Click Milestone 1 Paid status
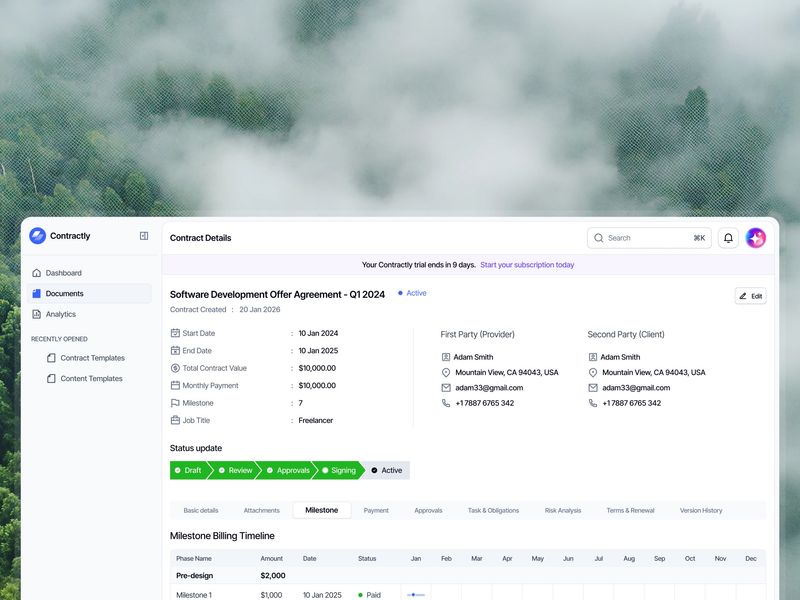 pos(369,595)
